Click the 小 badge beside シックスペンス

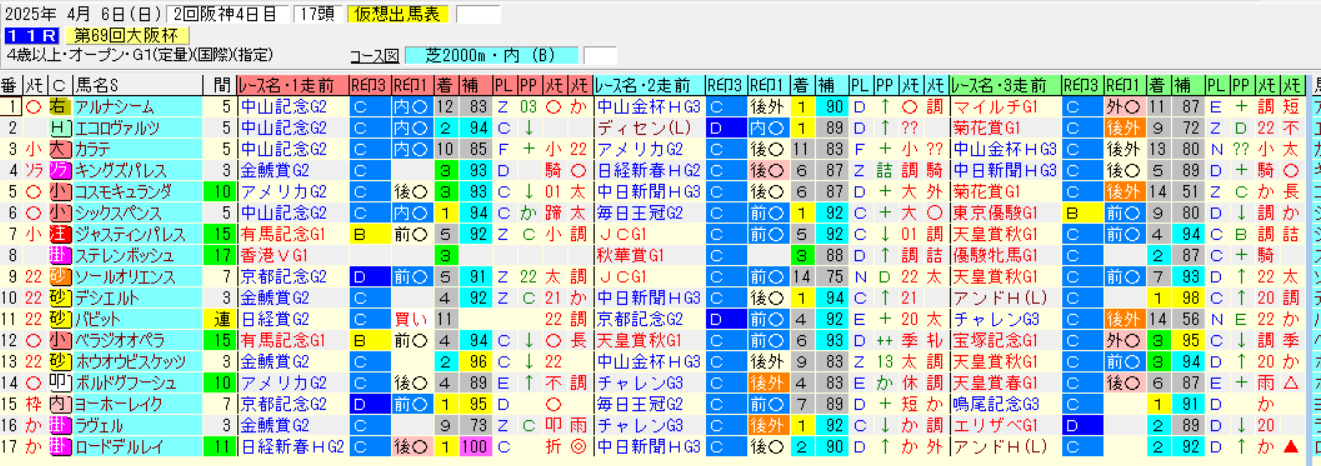(59, 213)
